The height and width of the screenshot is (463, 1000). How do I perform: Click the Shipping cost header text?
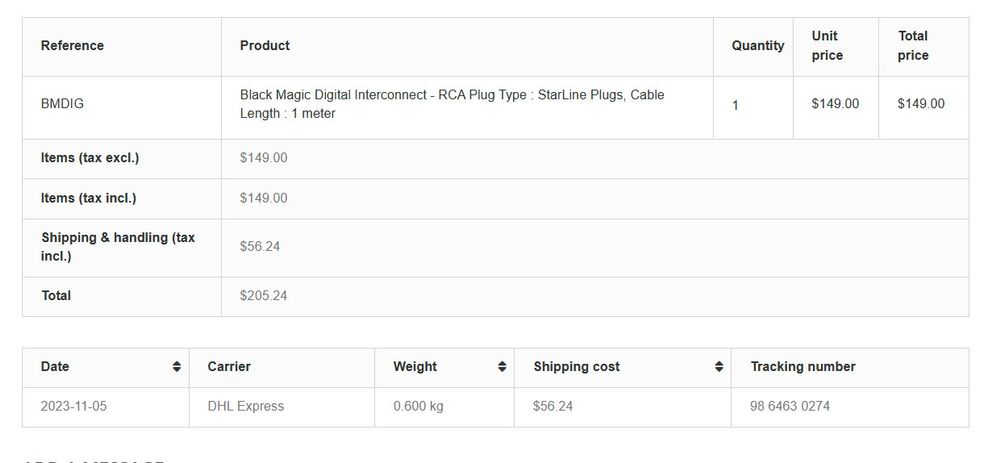pyautogui.click(x=577, y=367)
